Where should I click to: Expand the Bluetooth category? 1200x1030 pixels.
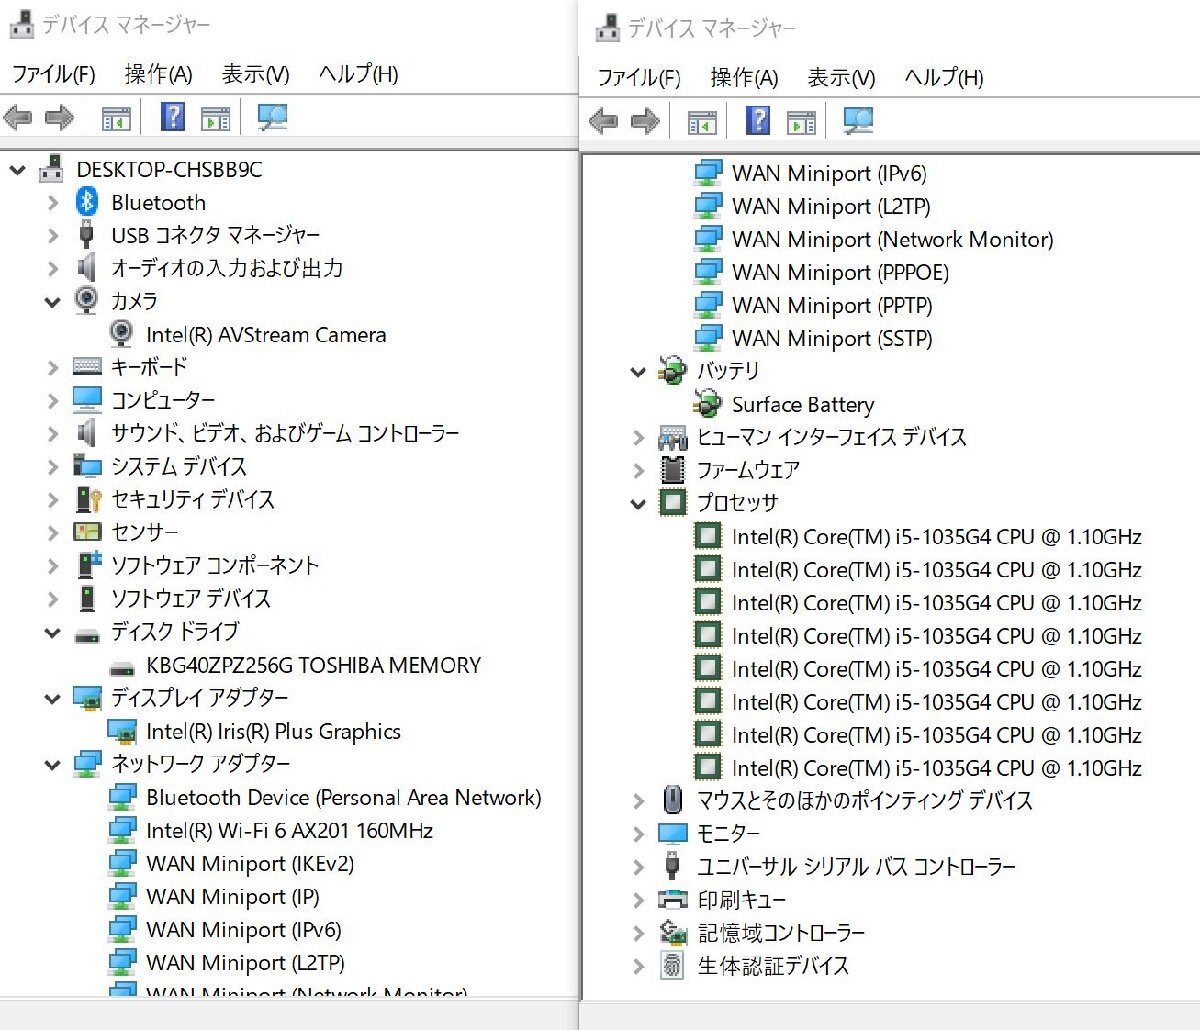pyautogui.click(x=53, y=203)
